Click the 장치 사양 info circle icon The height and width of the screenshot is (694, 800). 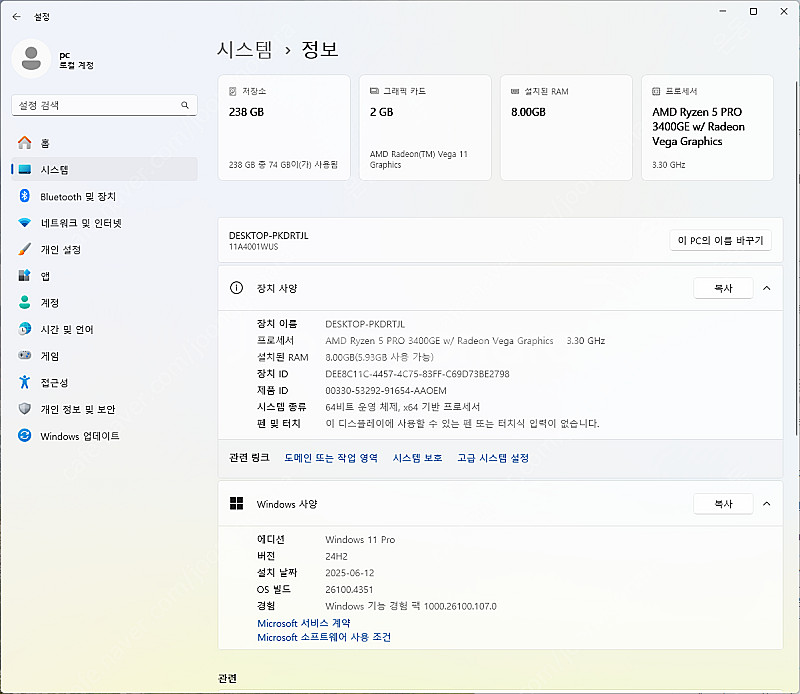click(236, 288)
